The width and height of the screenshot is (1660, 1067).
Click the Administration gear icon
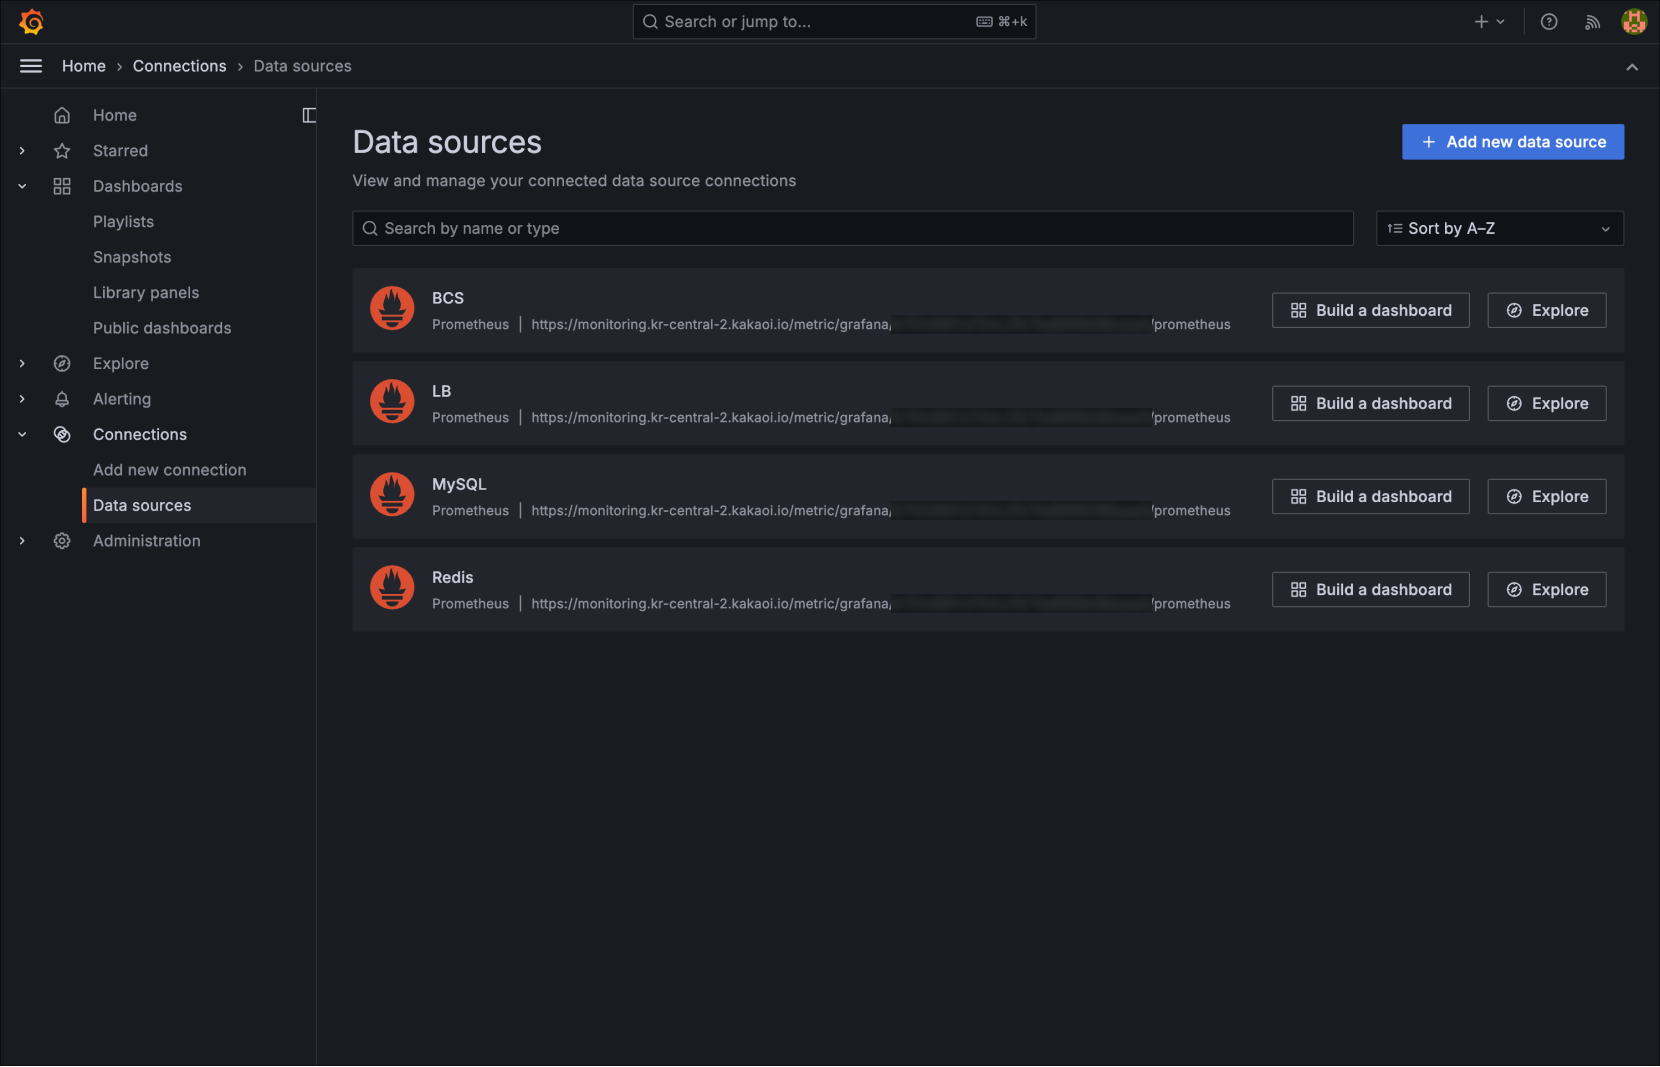tap(62, 541)
